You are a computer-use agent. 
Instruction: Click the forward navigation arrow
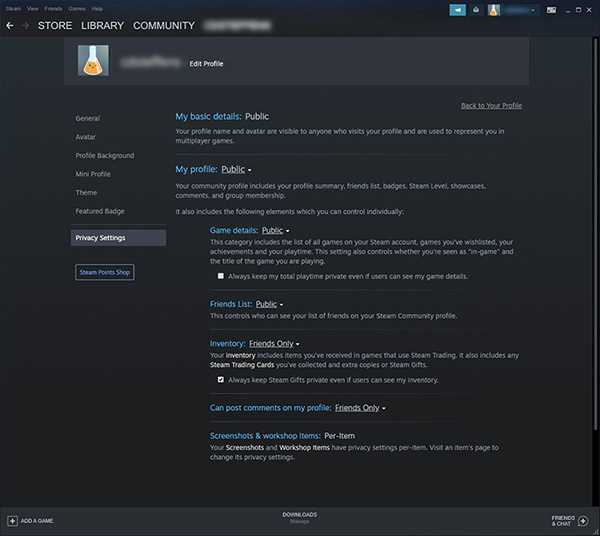[25, 25]
